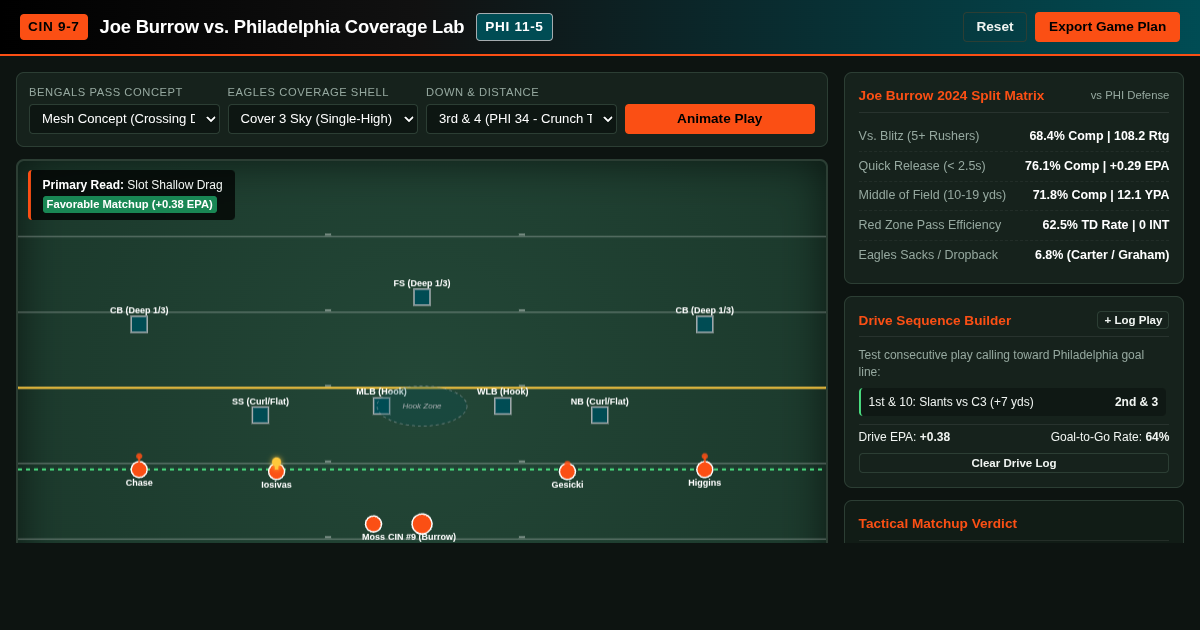This screenshot has width=1200, height=630.
Task: Click the Primary Read Slot Shallow Drag text
Action: pos(132,185)
